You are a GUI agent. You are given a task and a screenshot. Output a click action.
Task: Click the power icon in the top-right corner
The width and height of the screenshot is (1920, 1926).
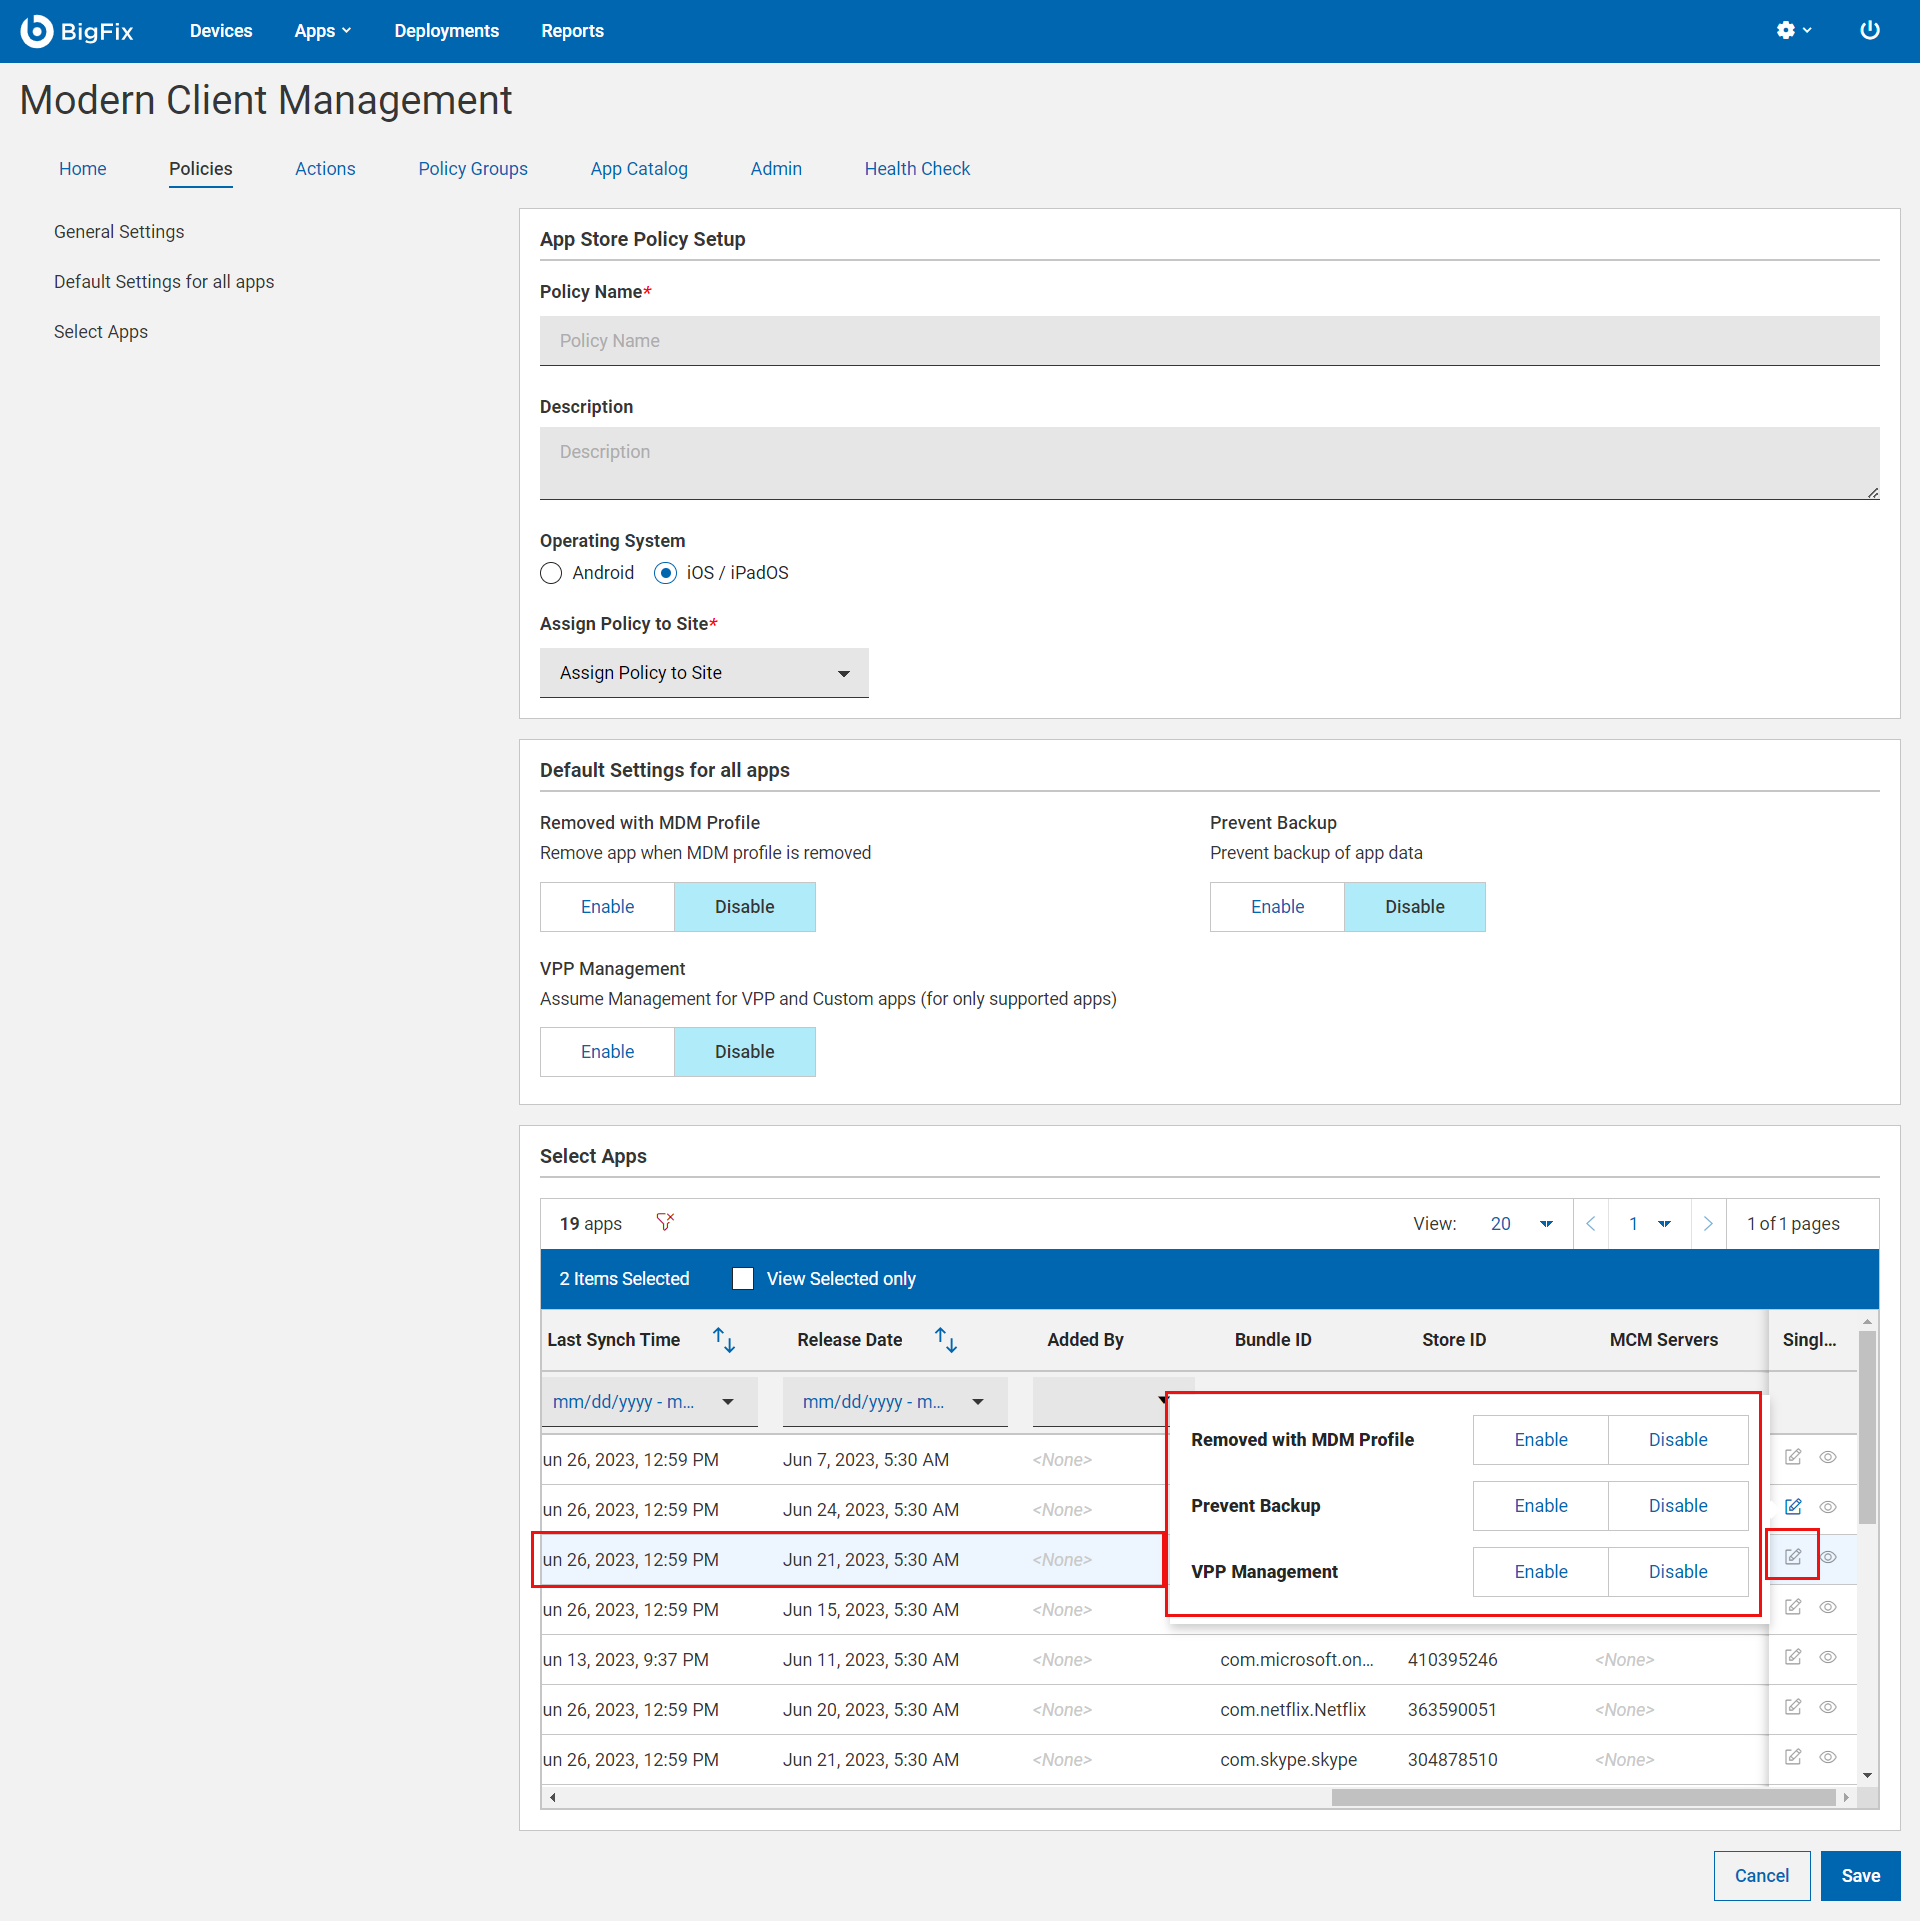1867,32
